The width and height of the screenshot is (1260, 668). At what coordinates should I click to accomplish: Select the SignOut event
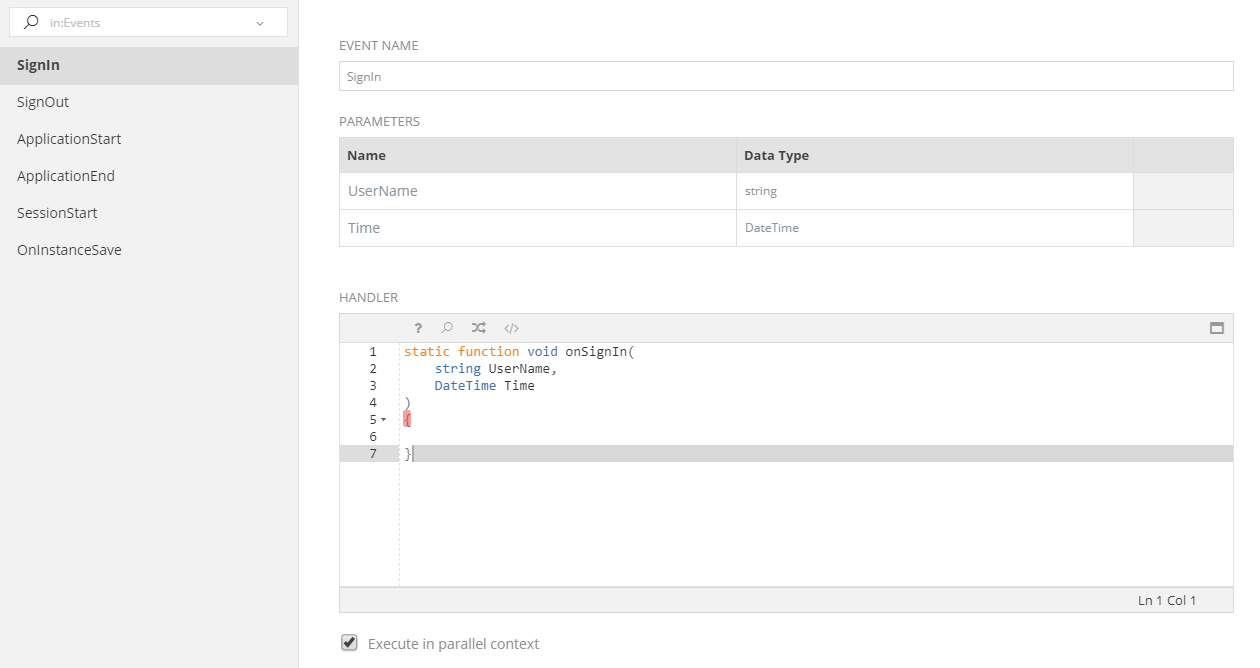click(x=43, y=102)
